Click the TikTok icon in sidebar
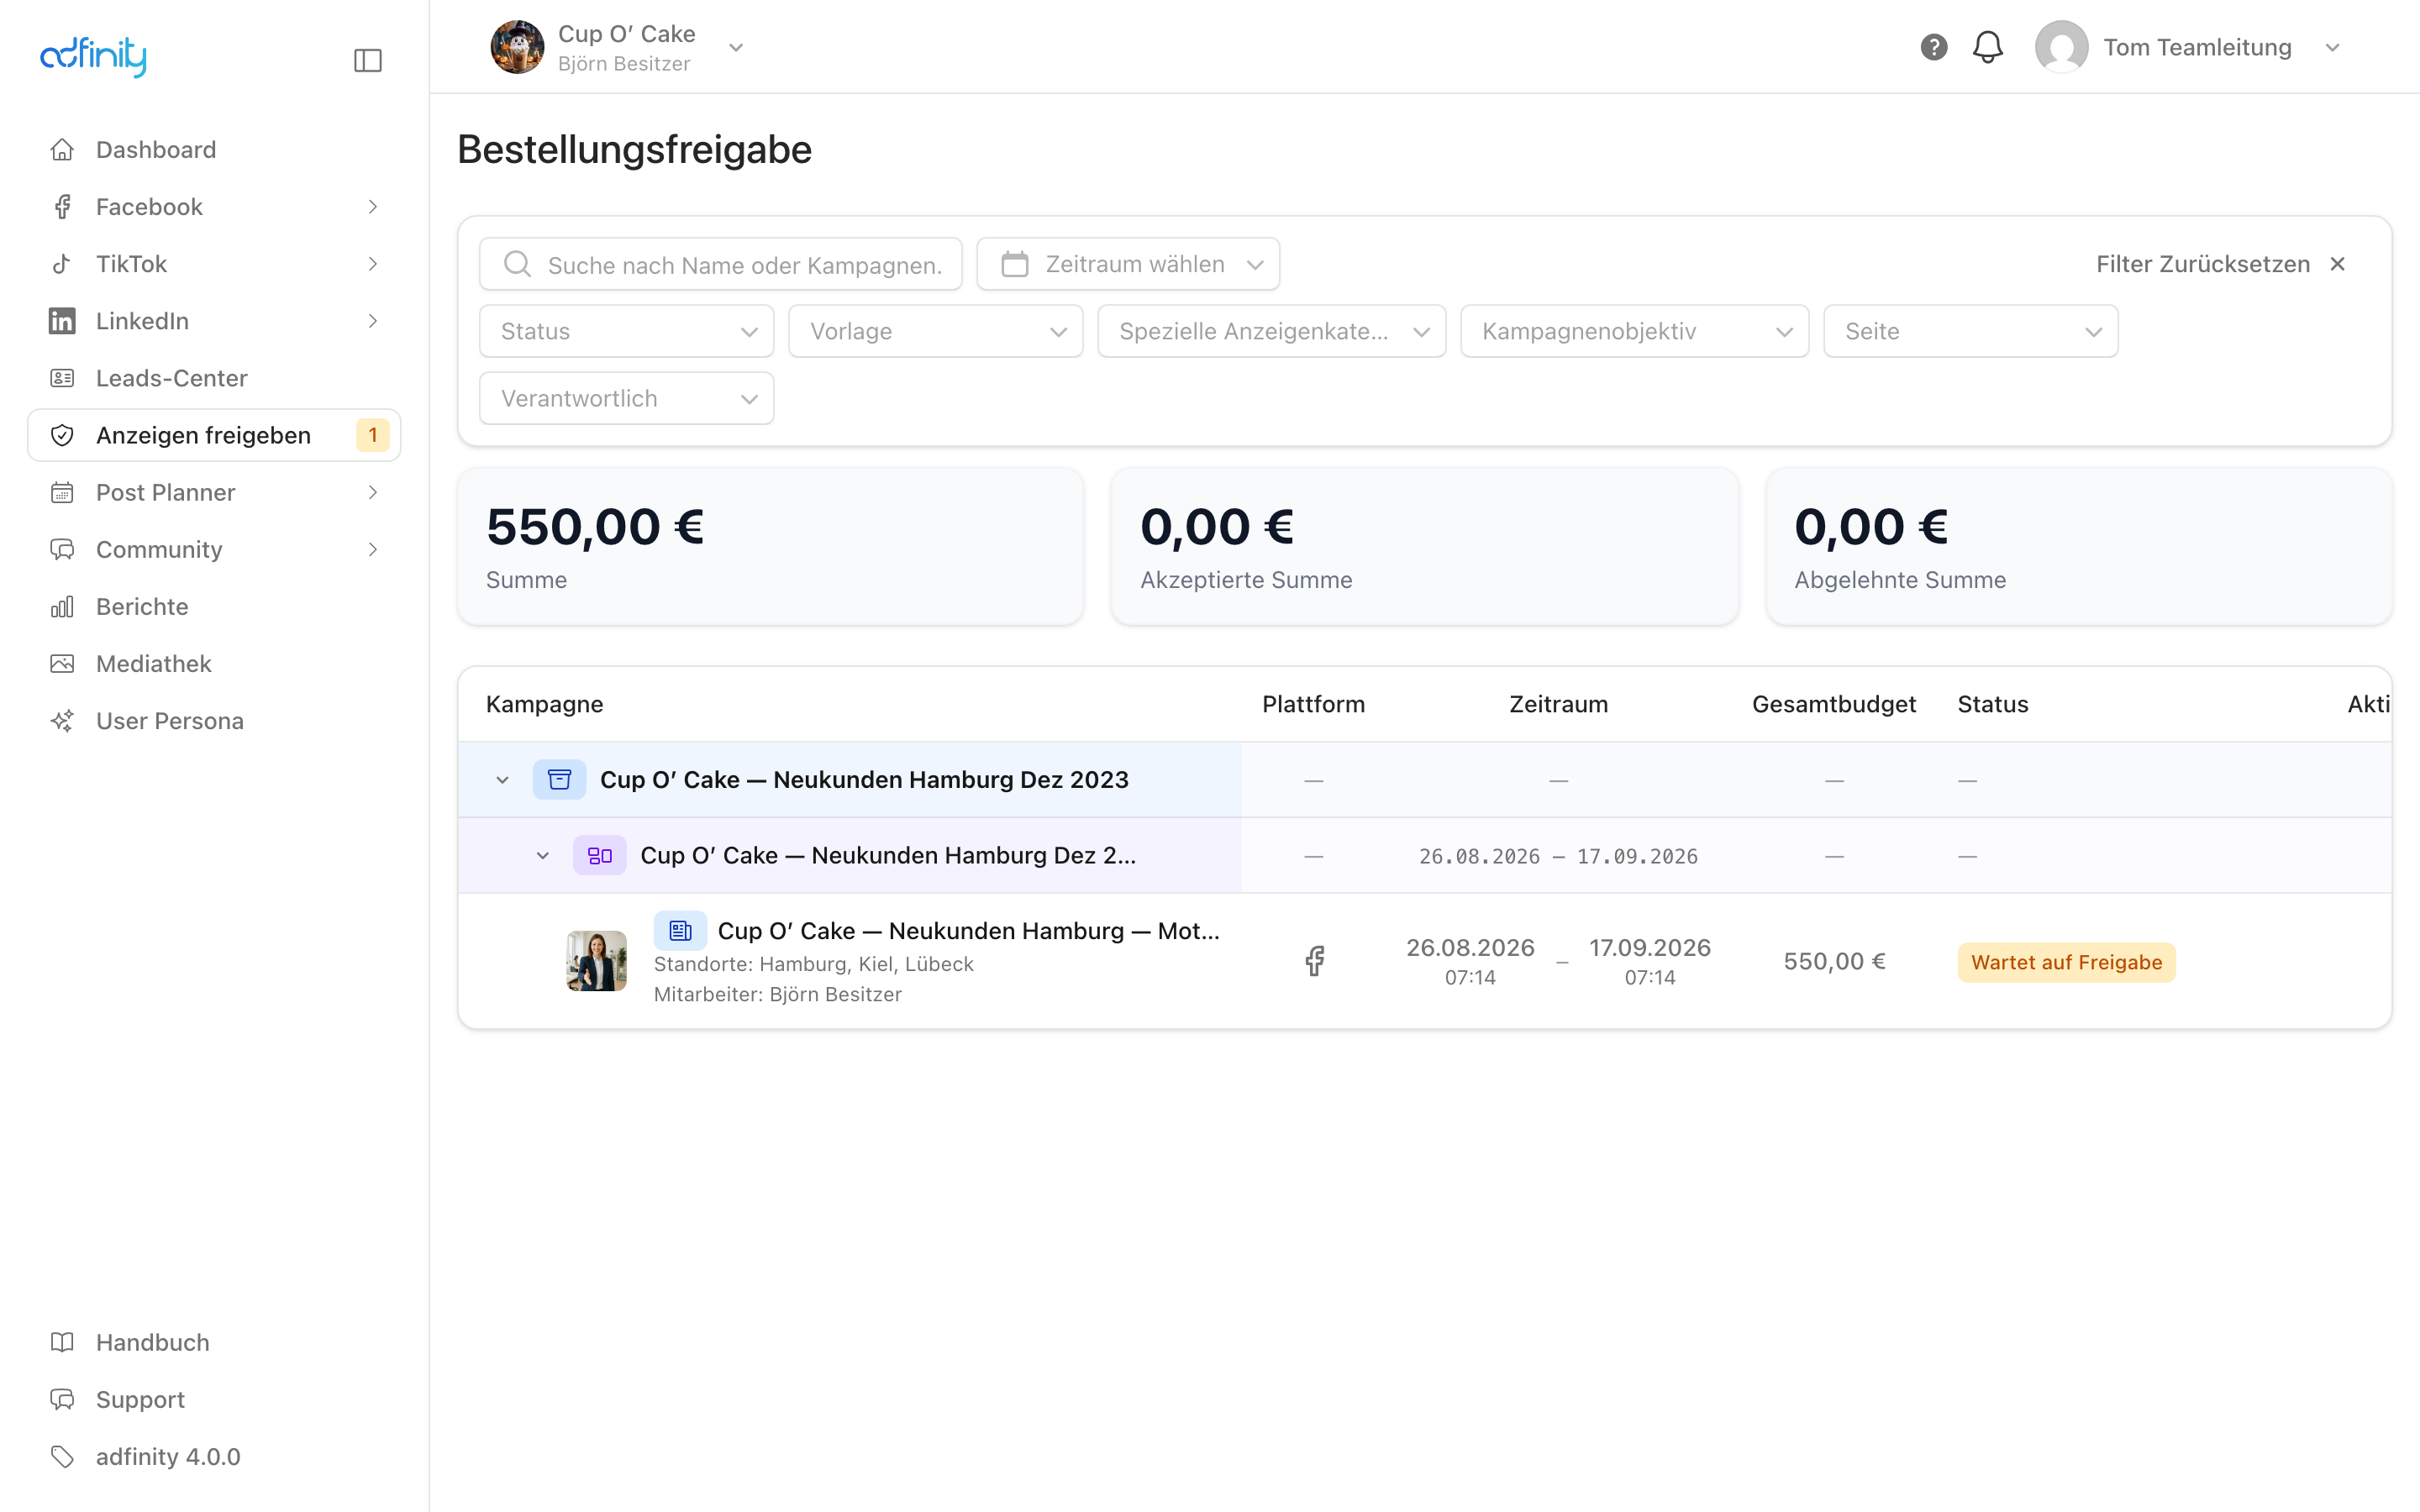This screenshot has height=1512, width=2420. (x=62, y=263)
